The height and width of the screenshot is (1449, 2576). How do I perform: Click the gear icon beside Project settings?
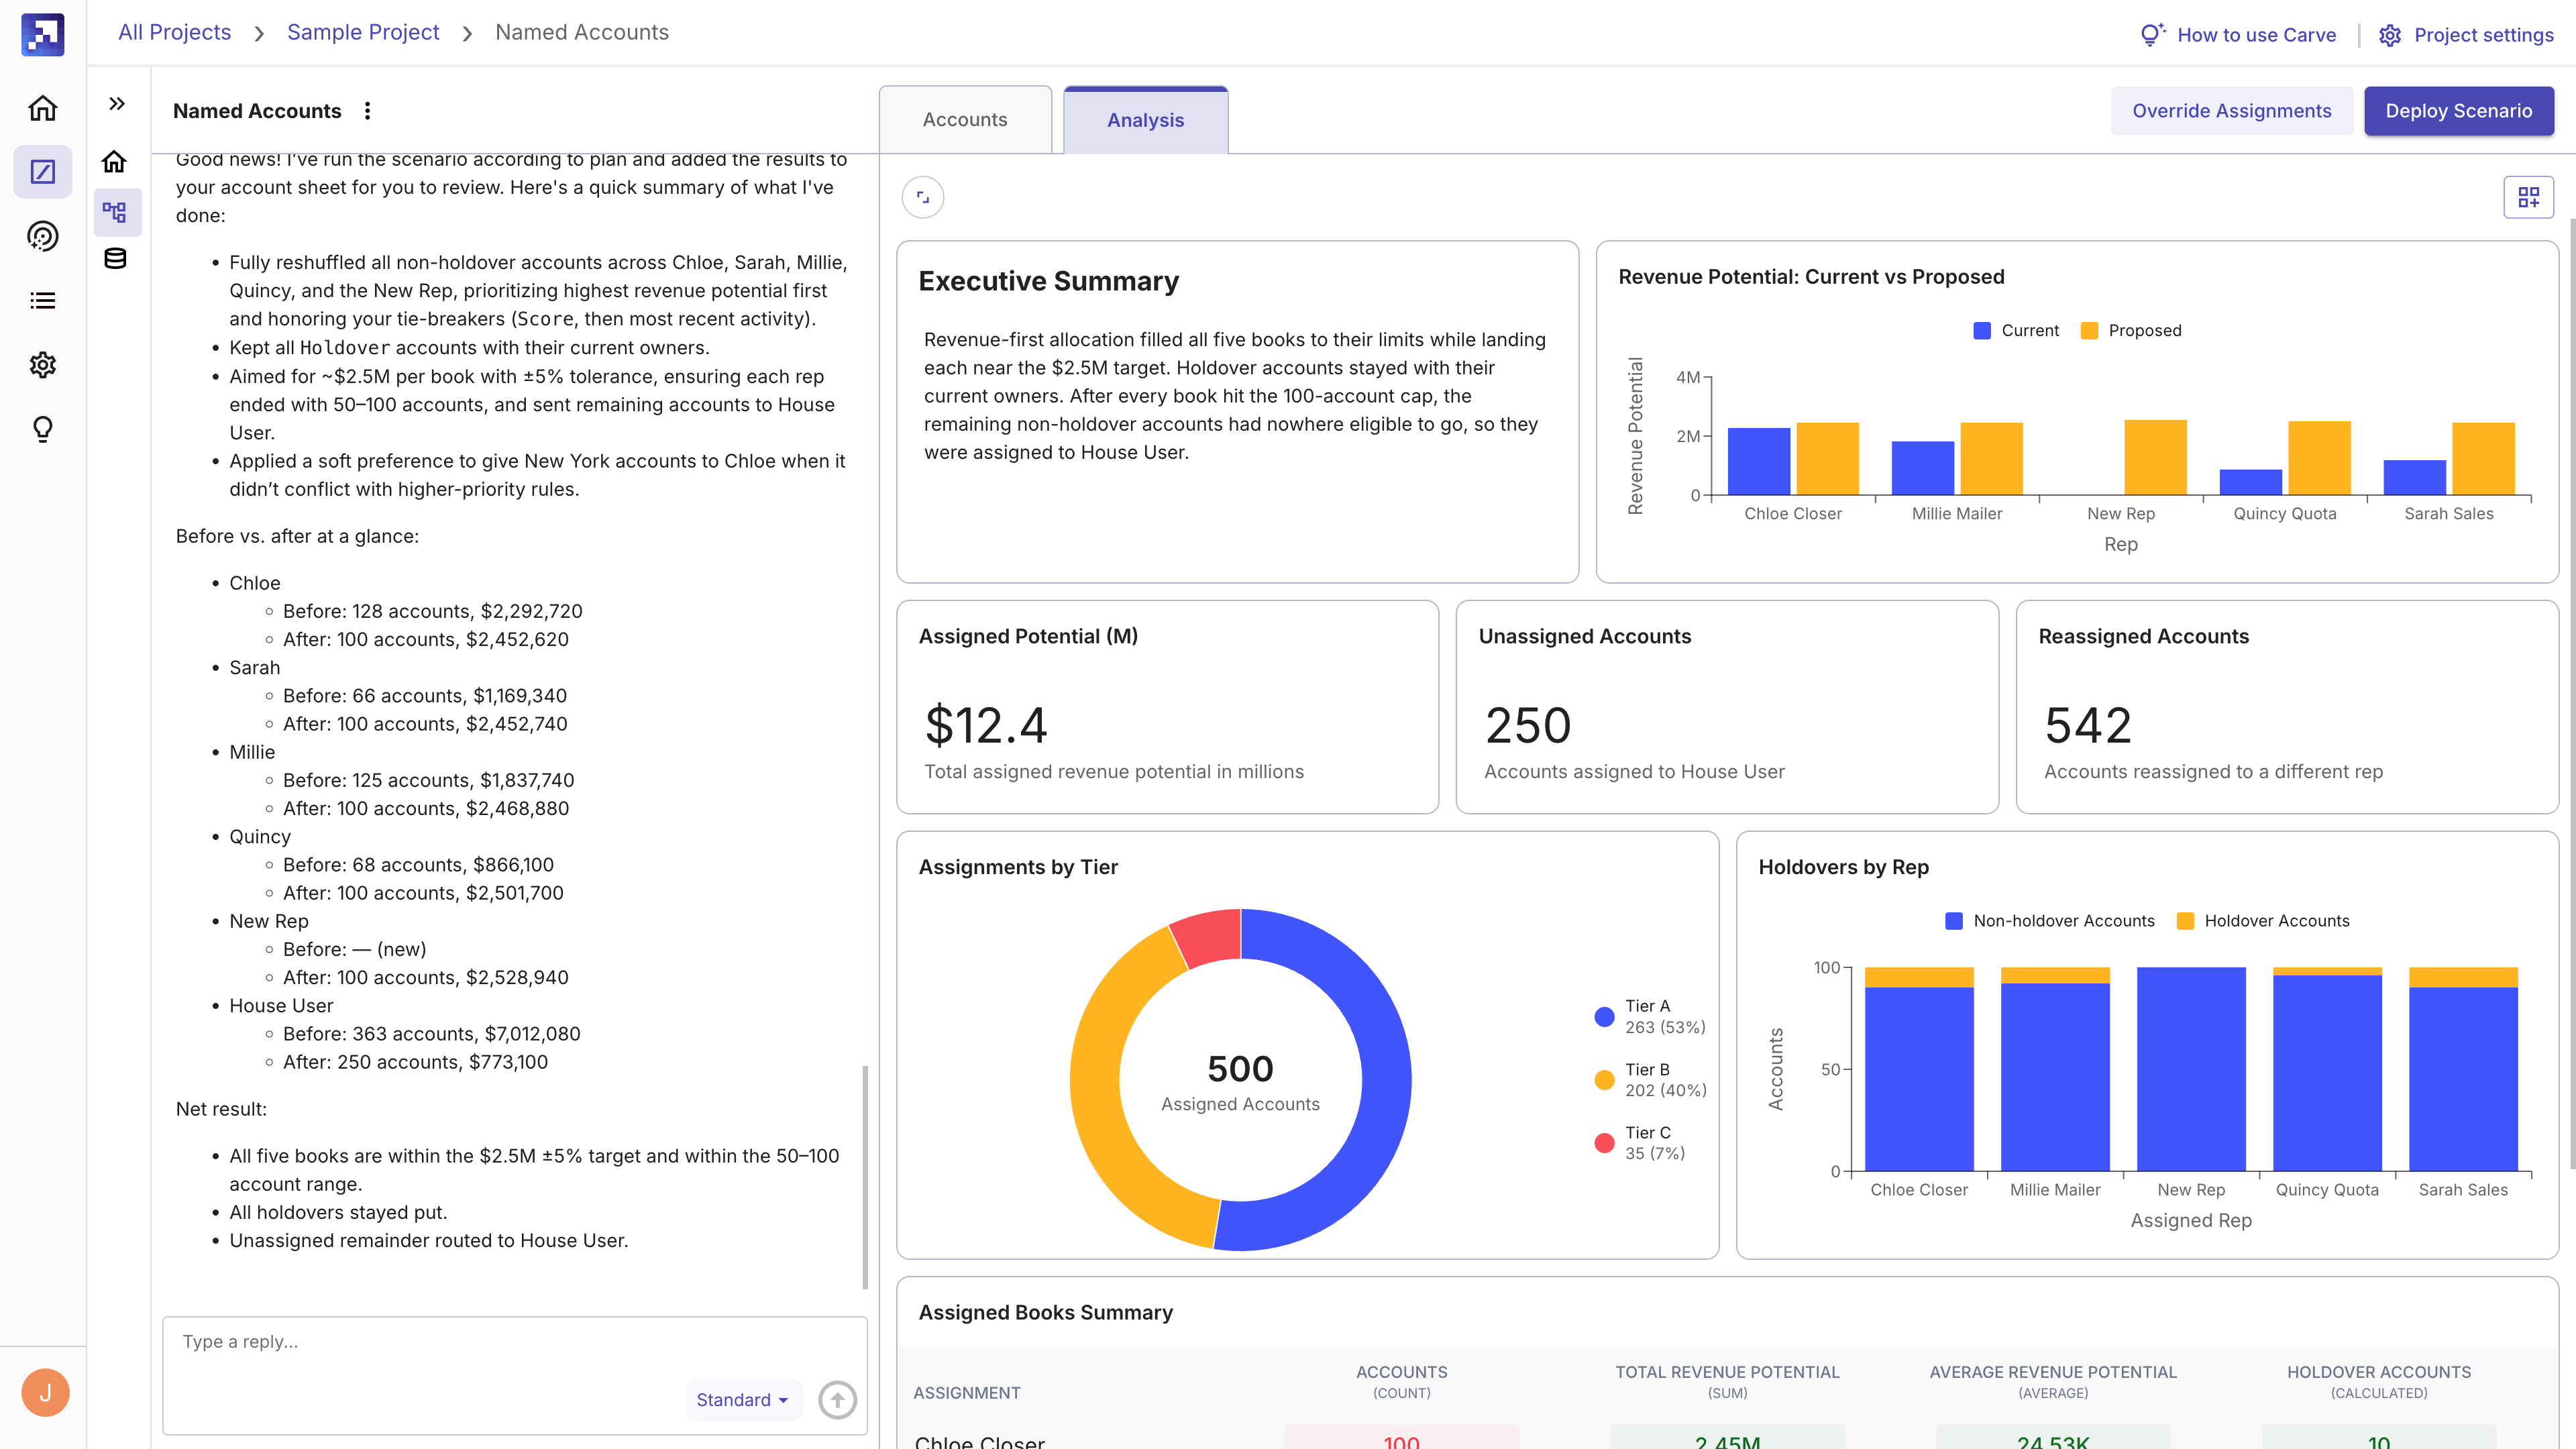pyautogui.click(x=2389, y=35)
